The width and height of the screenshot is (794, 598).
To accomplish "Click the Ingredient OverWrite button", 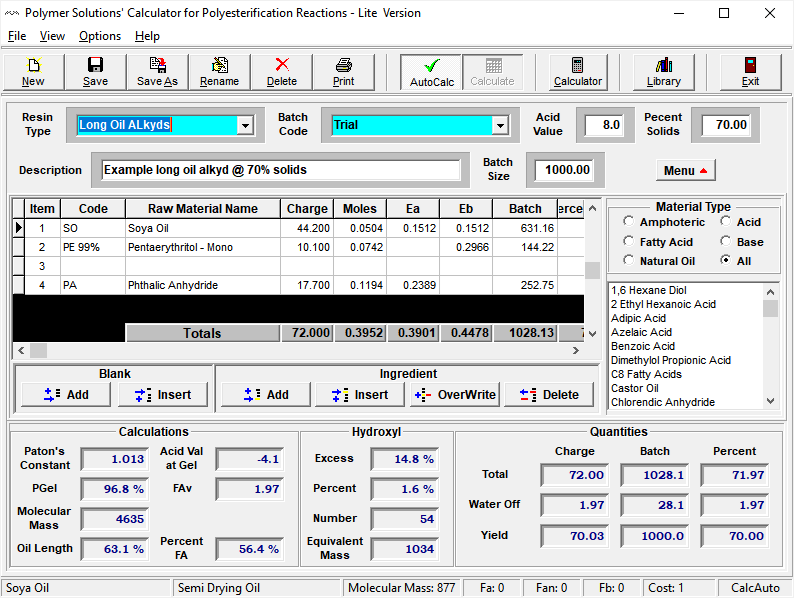I will tap(454, 395).
